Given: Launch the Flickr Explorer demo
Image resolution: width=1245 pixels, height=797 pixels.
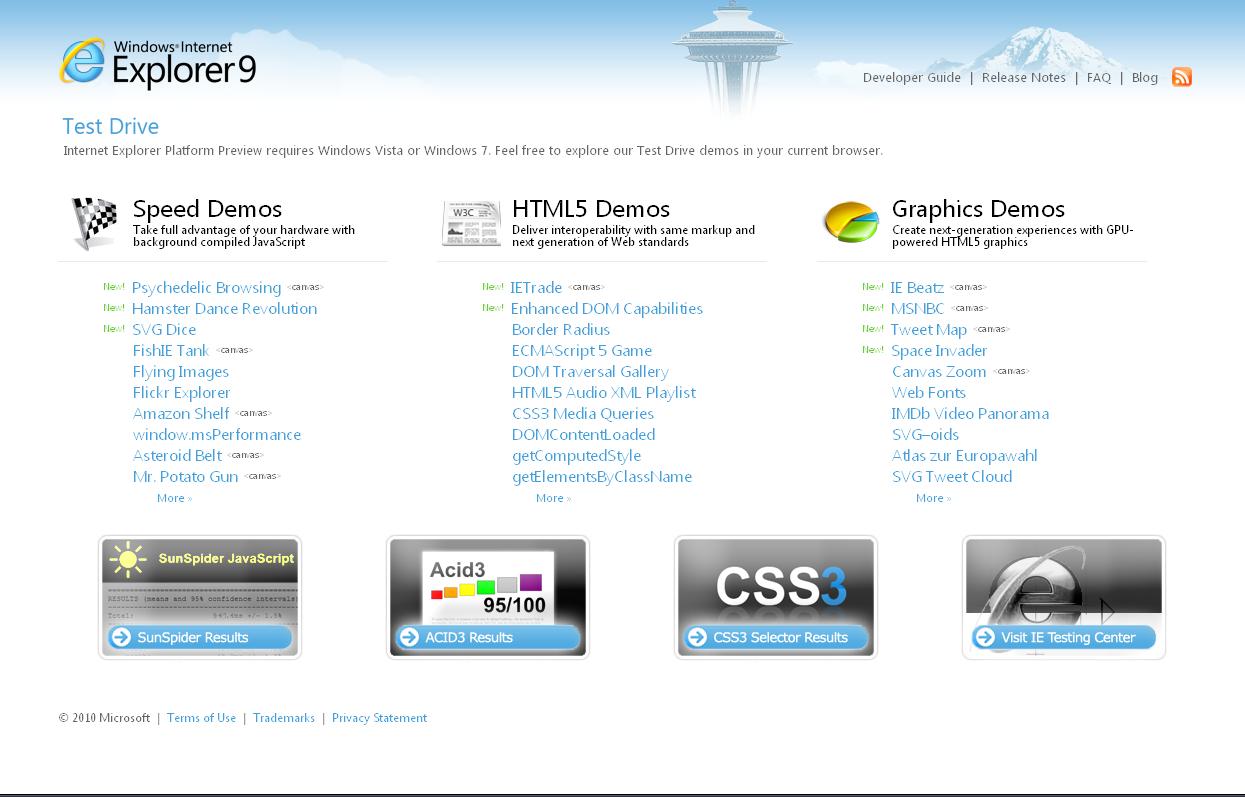Looking at the screenshot, I should [x=182, y=393].
